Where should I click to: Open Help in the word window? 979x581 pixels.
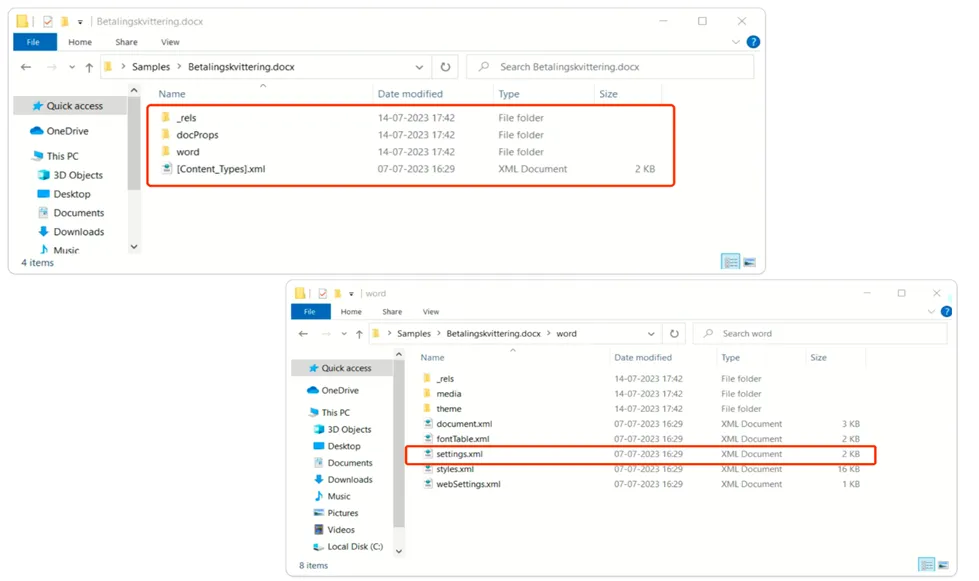click(x=947, y=311)
